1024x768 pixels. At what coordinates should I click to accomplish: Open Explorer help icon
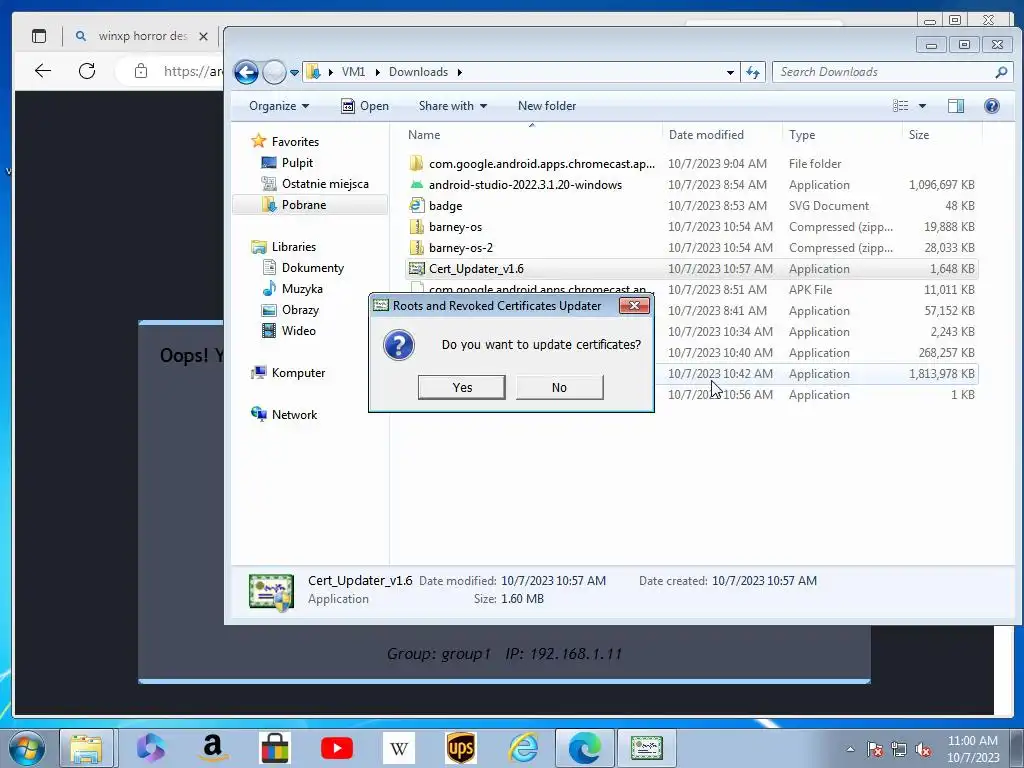(991, 106)
